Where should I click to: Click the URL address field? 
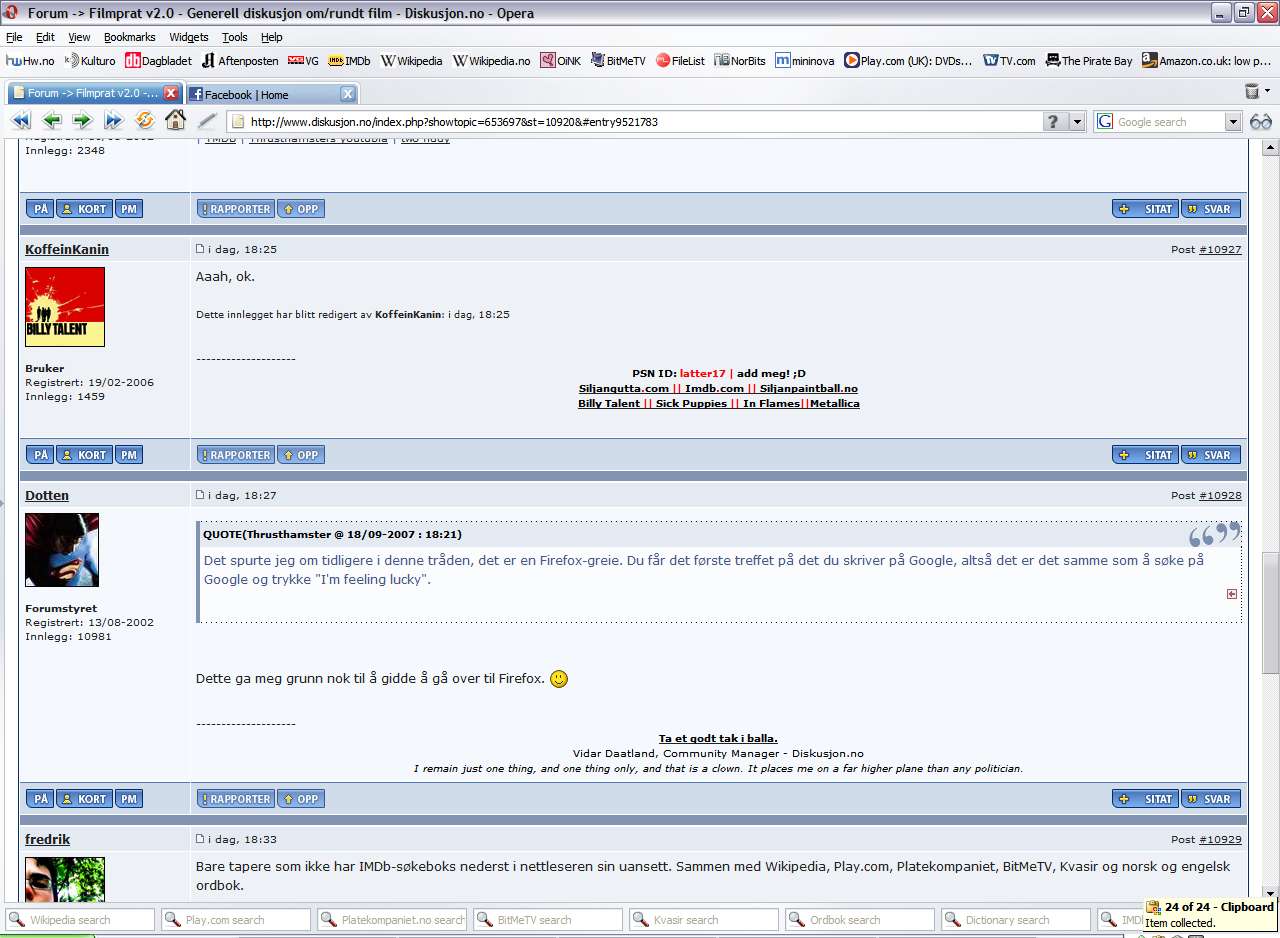click(640, 121)
